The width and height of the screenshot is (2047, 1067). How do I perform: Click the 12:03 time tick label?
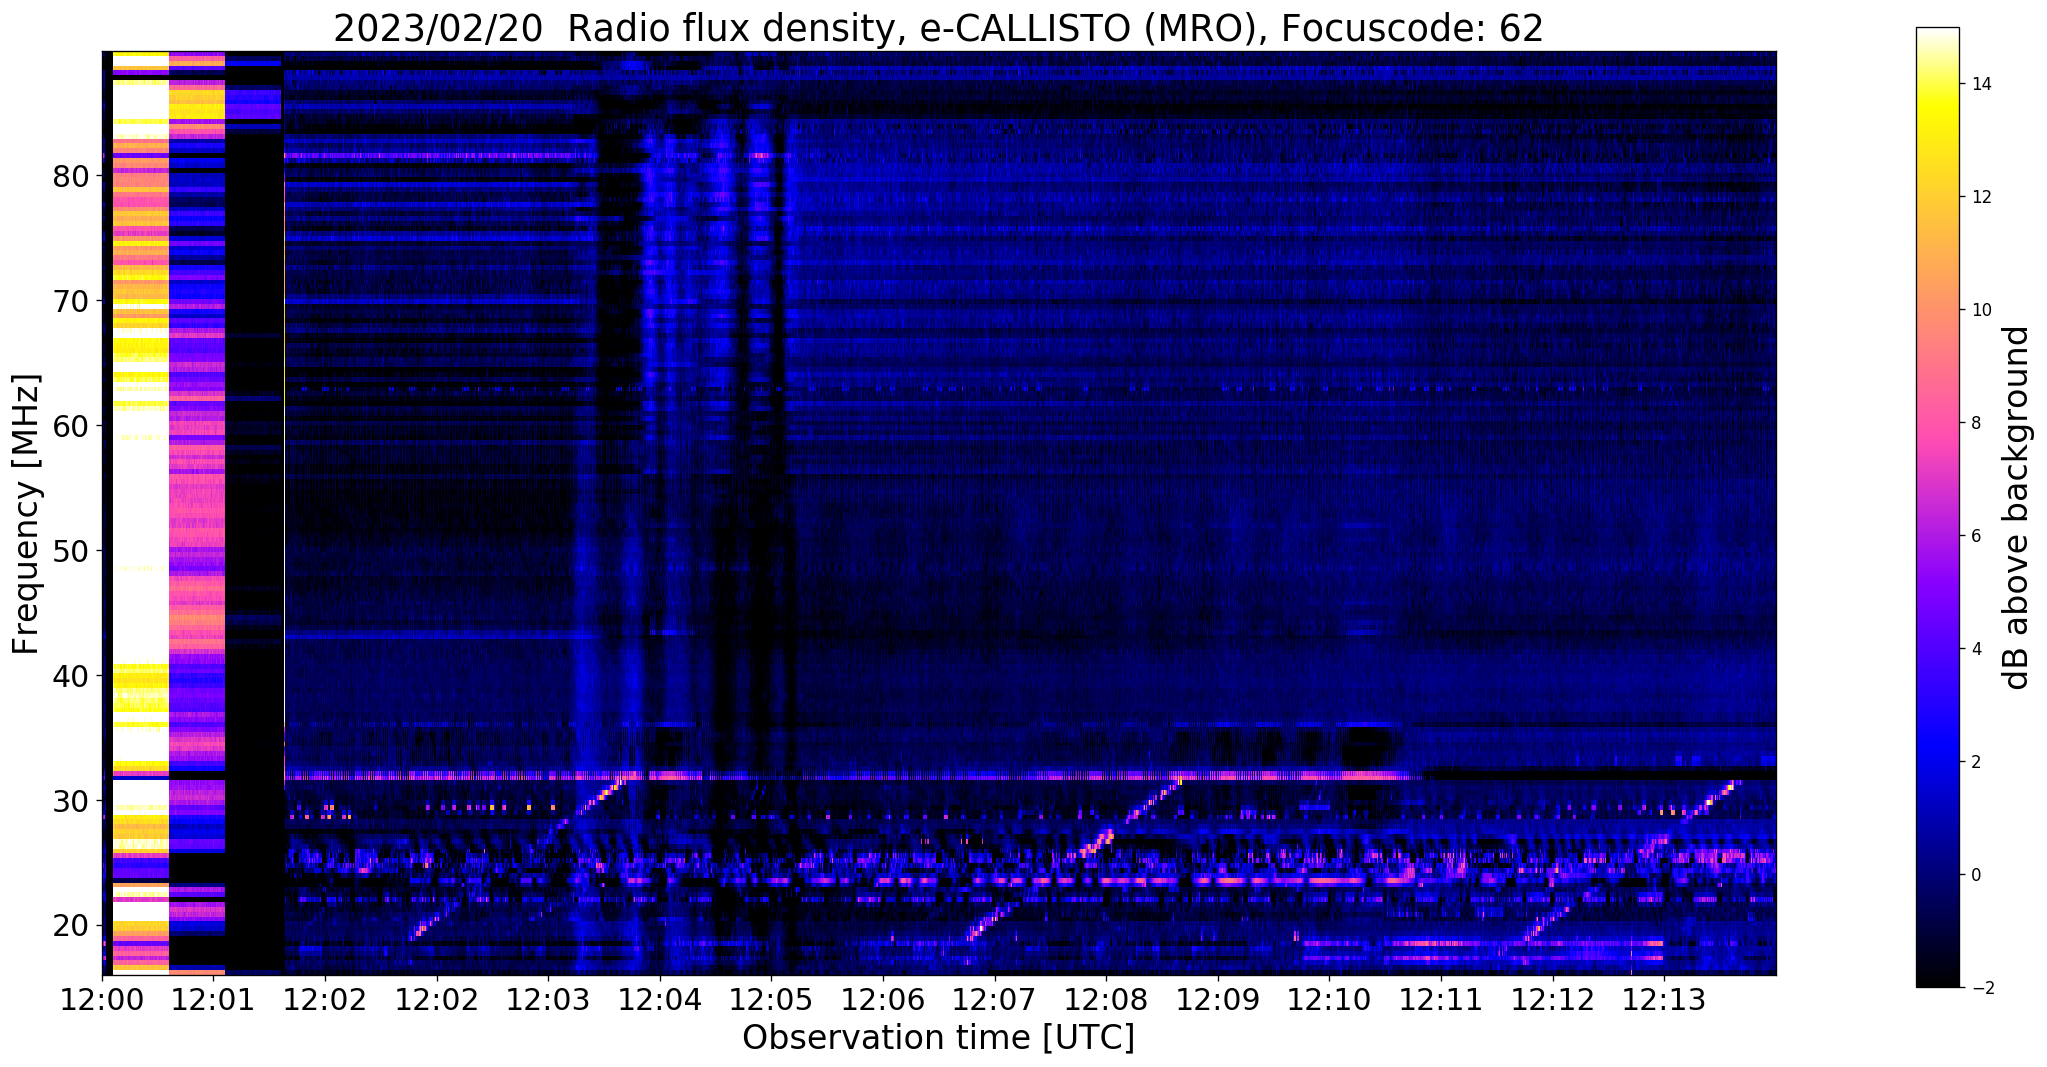click(x=548, y=999)
